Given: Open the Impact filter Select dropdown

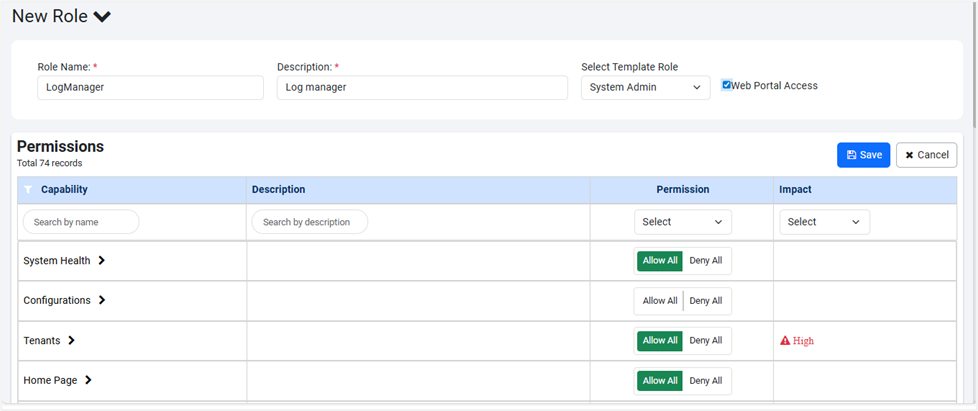Looking at the screenshot, I should 824,222.
